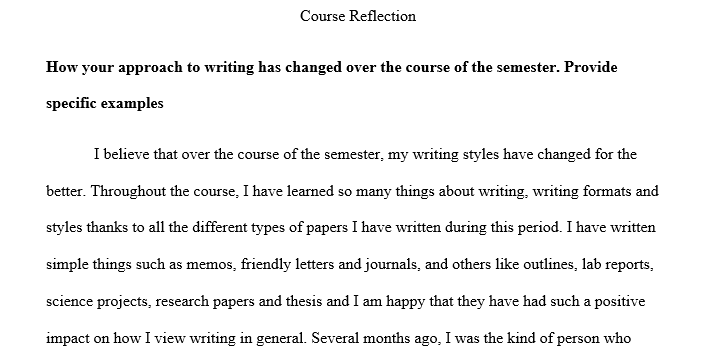Click the words 'specific examples' in heading
Image resolution: width=702 pixels, height=364 pixels.
pos(105,104)
